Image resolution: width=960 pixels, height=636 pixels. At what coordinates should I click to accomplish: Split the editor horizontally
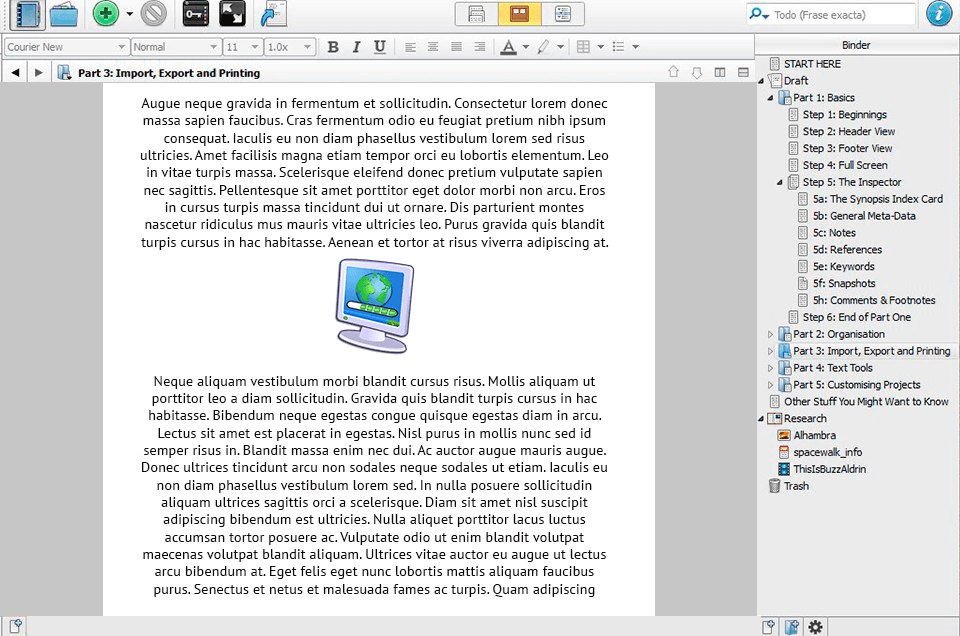coord(743,72)
